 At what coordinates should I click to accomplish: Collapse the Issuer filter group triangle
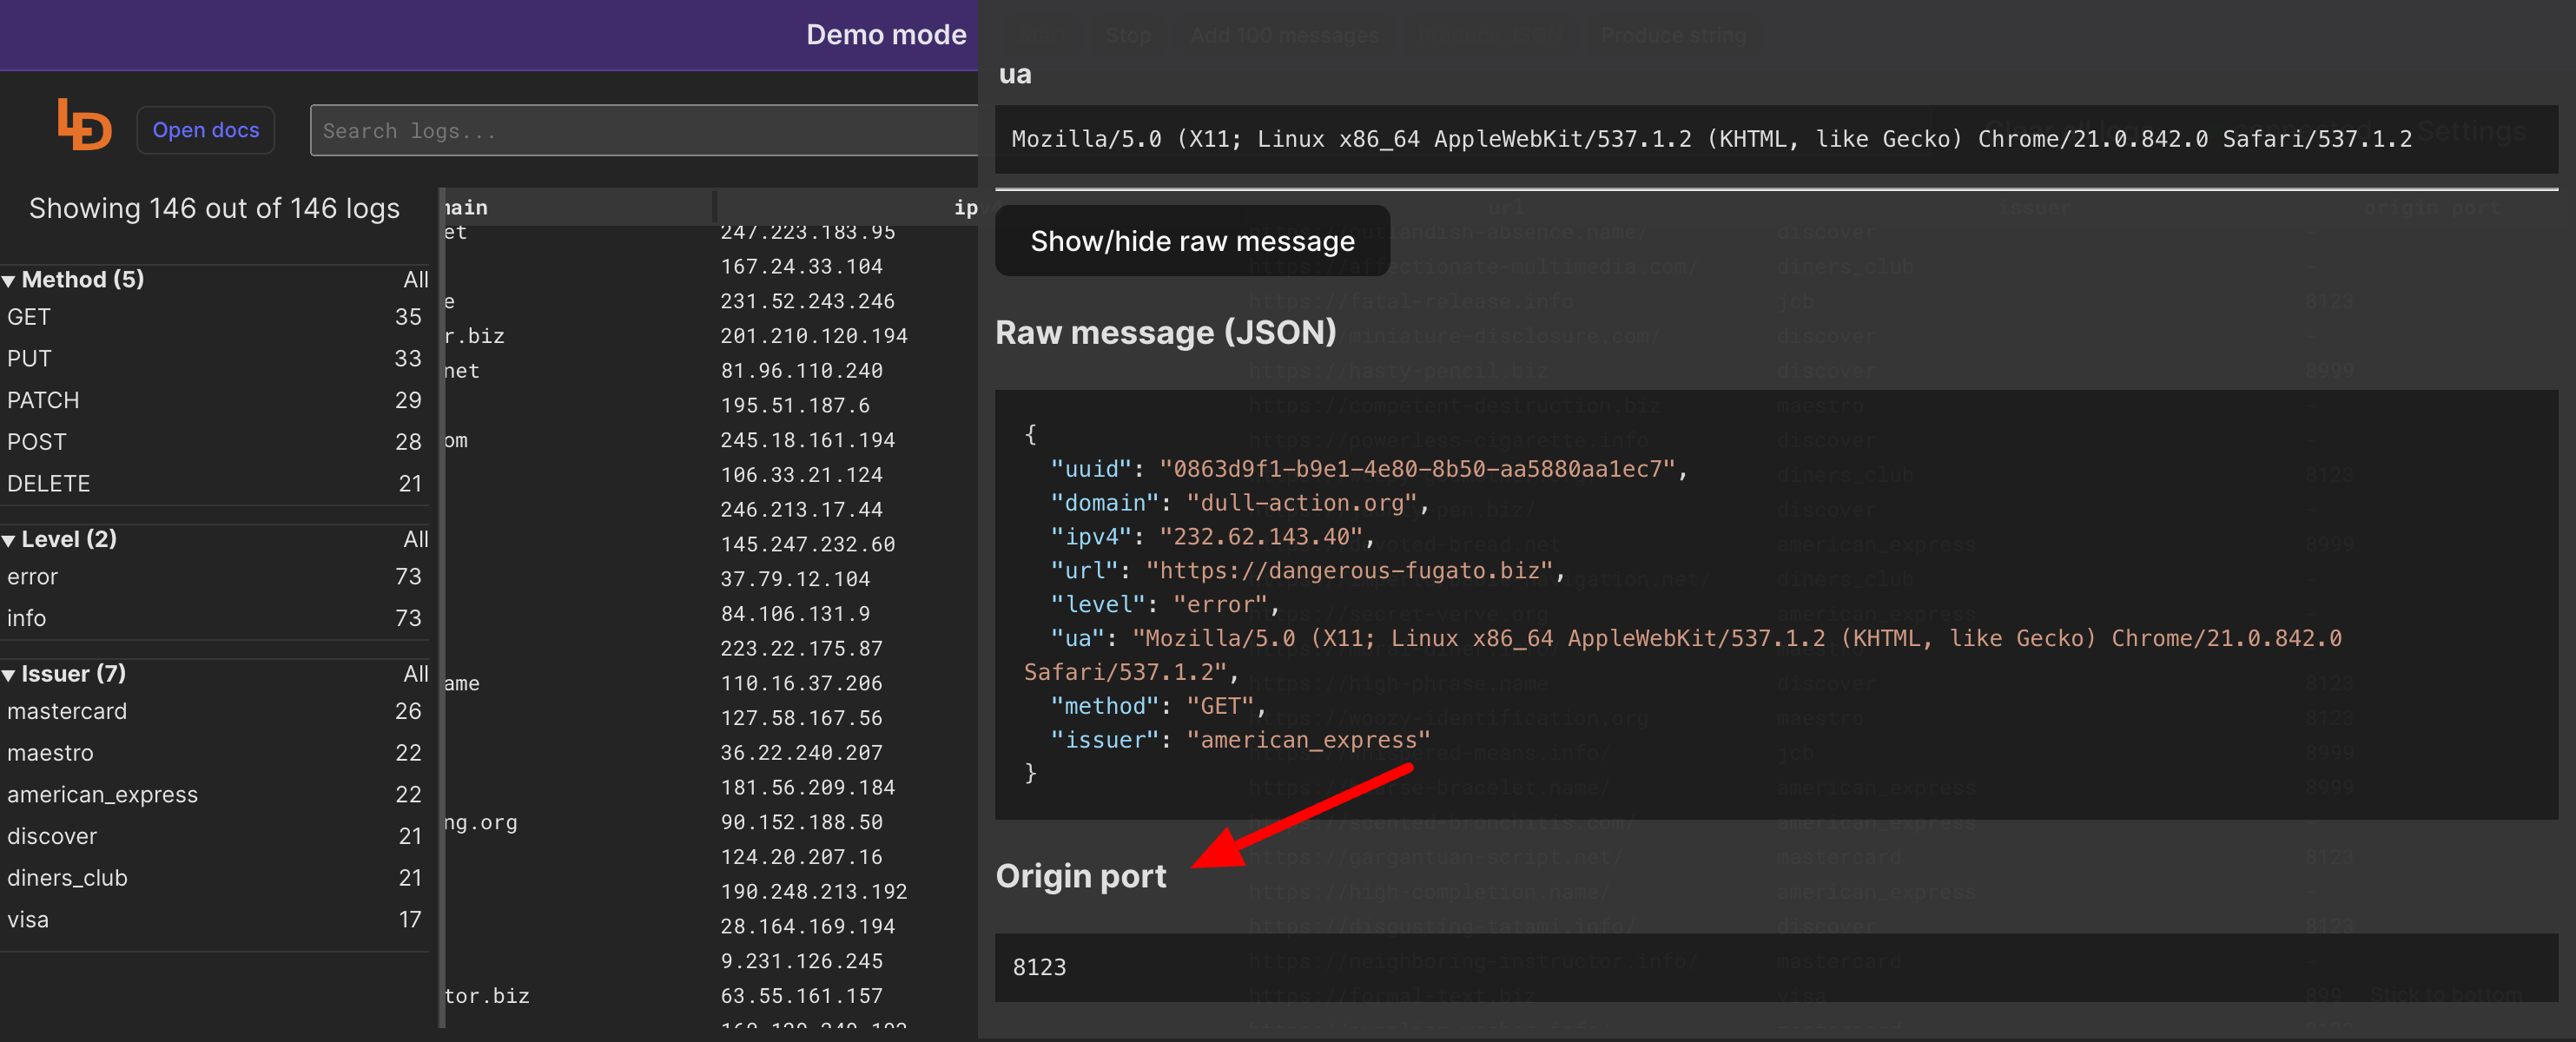[x=9, y=675]
